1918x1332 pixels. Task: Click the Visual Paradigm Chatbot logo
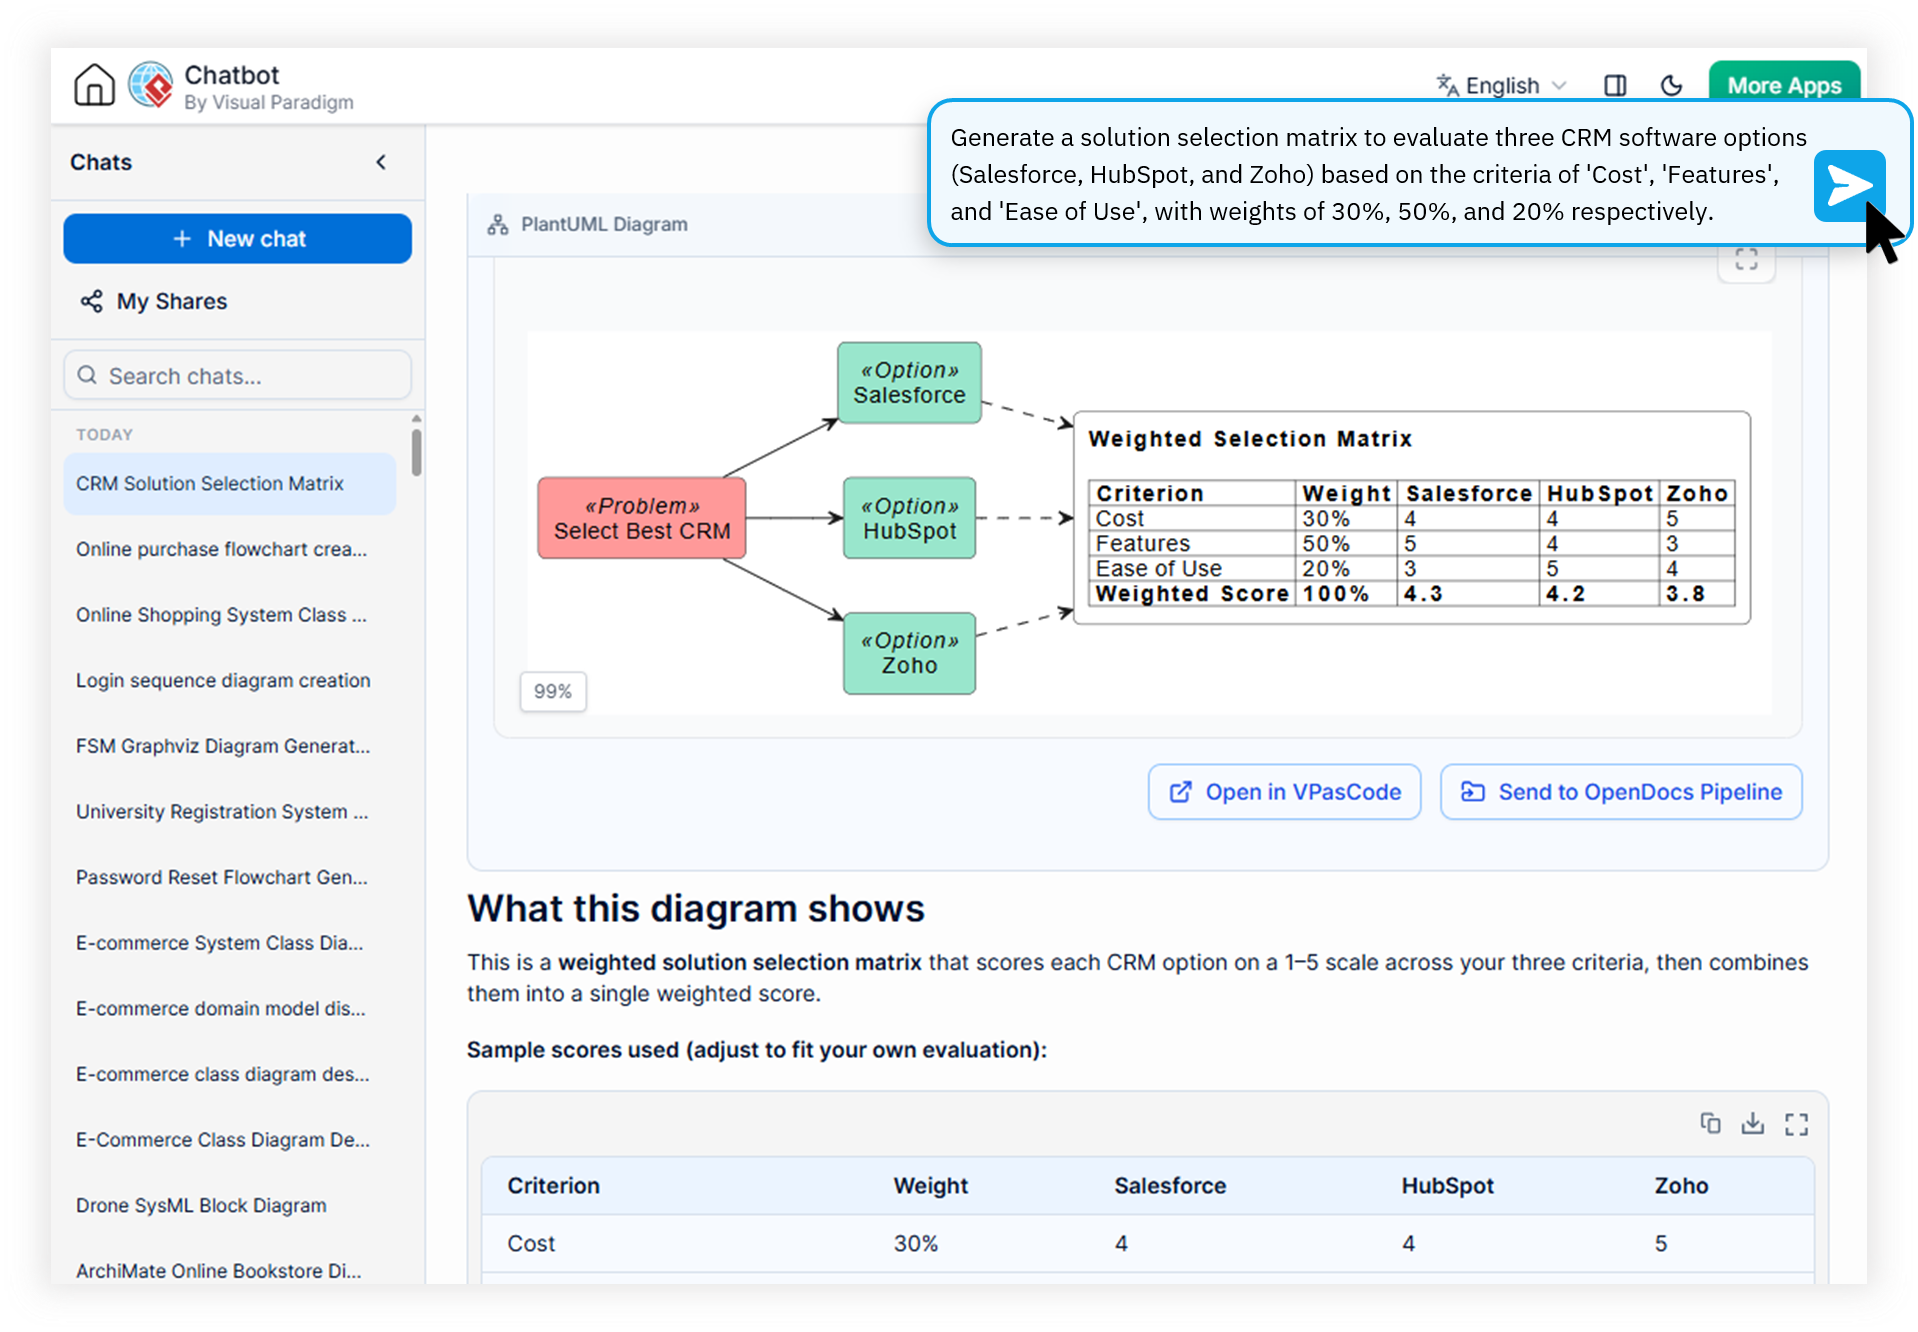[151, 85]
